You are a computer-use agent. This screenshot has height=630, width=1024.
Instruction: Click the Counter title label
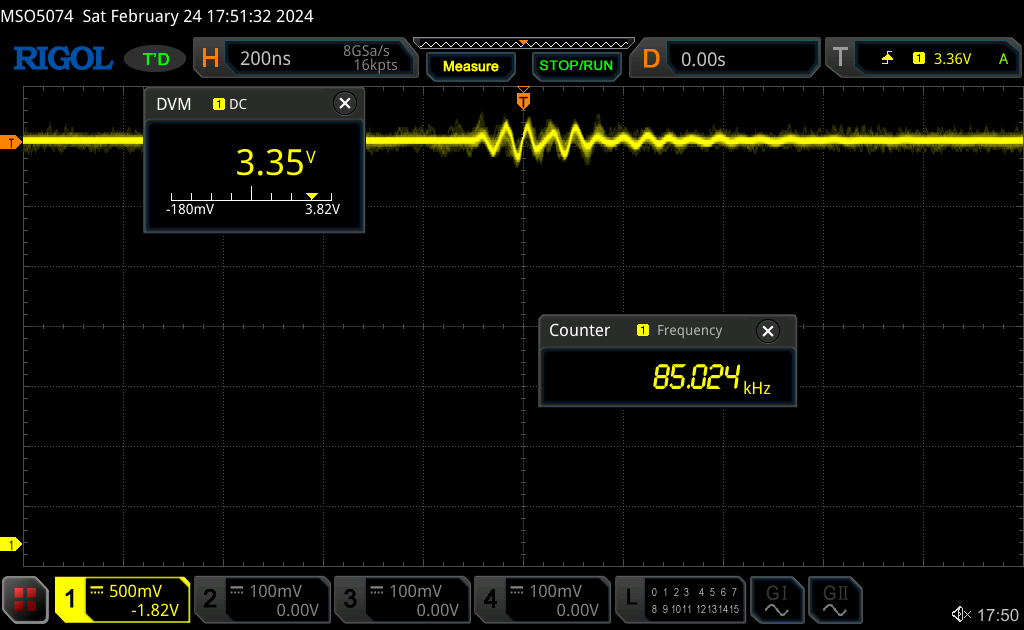(x=579, y=330)
